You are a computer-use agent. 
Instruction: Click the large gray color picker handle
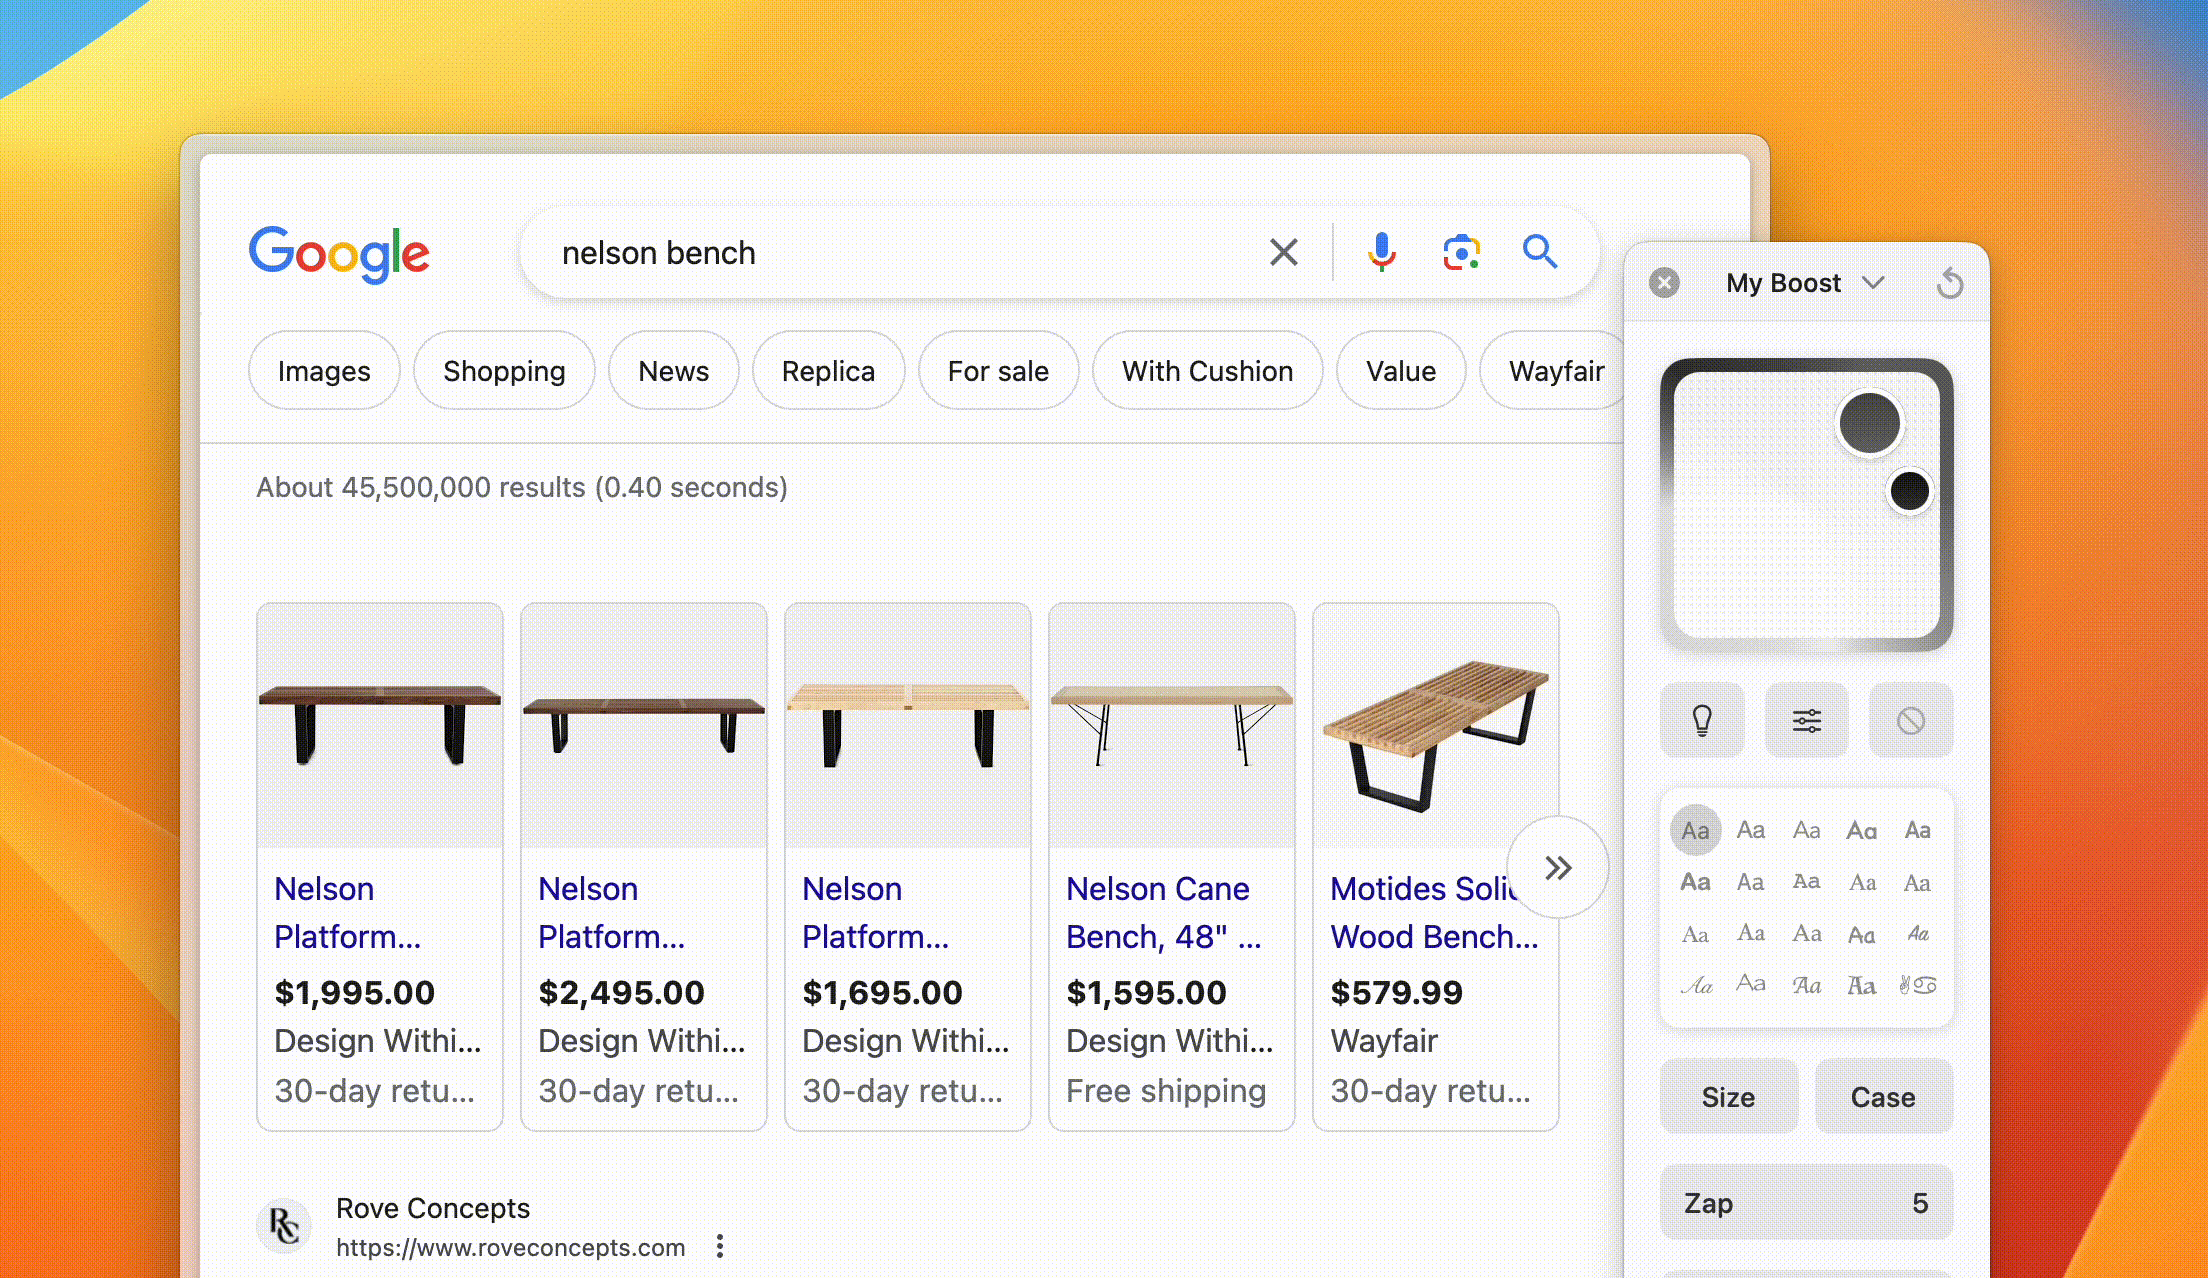(1870, 423)
